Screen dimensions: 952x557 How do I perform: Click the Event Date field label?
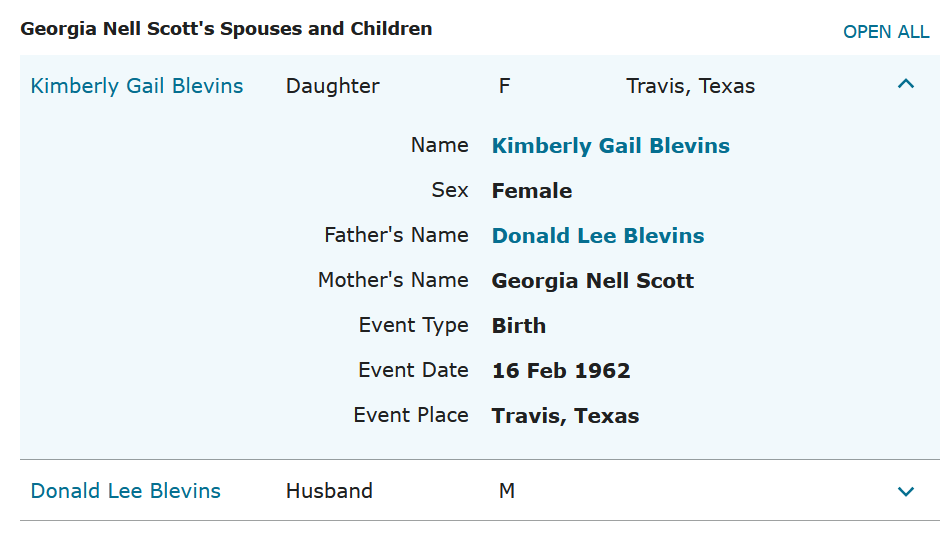[x=413, y=370]
